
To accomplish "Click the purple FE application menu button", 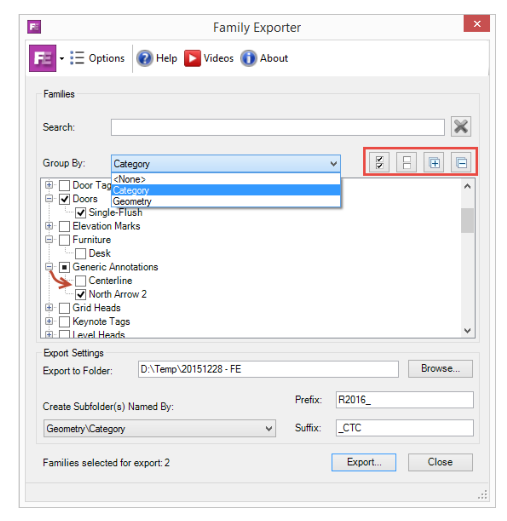I will click(43, 58).
